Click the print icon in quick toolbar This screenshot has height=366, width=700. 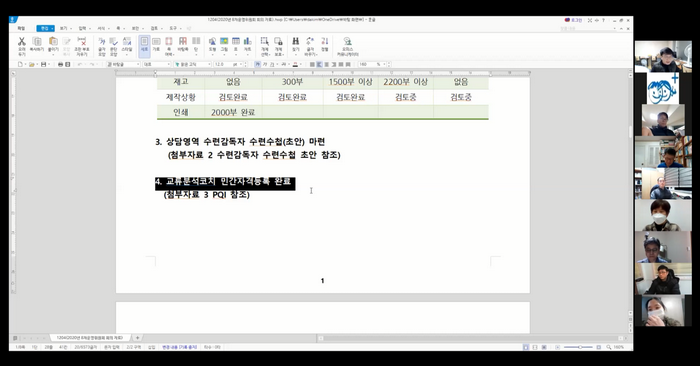61,64
